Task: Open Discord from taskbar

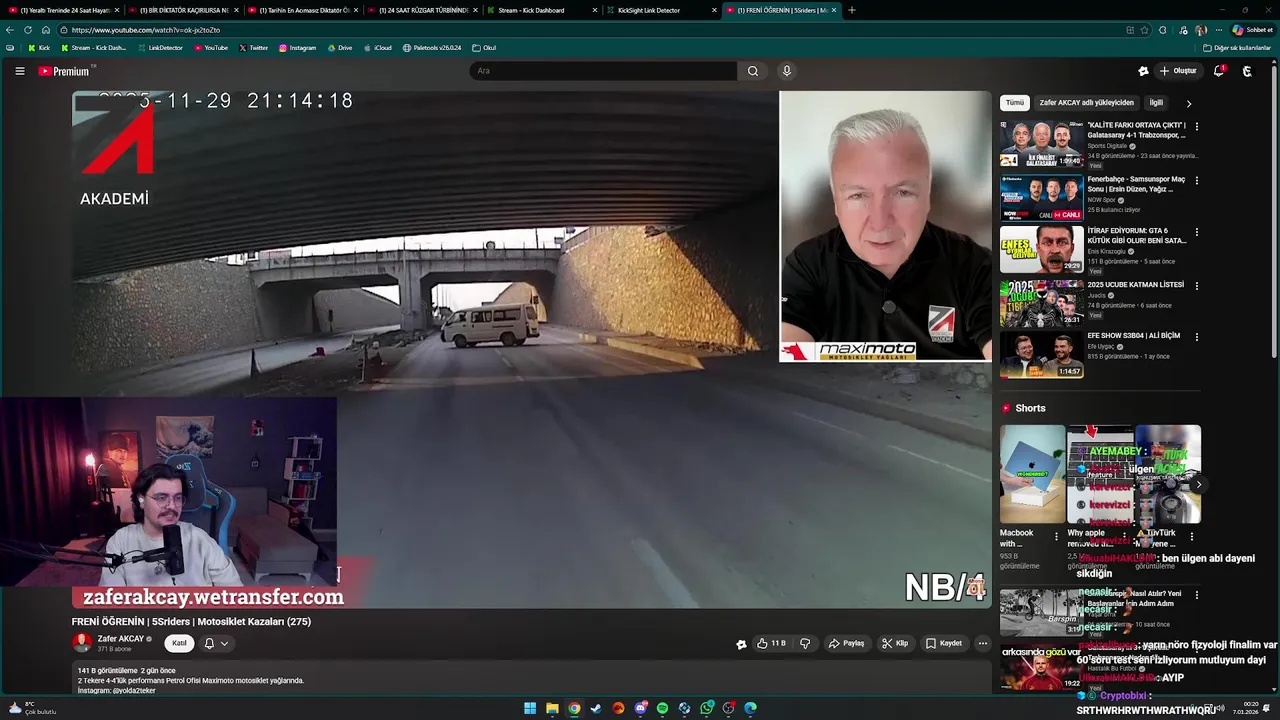Action: click(x=640, y=708)
